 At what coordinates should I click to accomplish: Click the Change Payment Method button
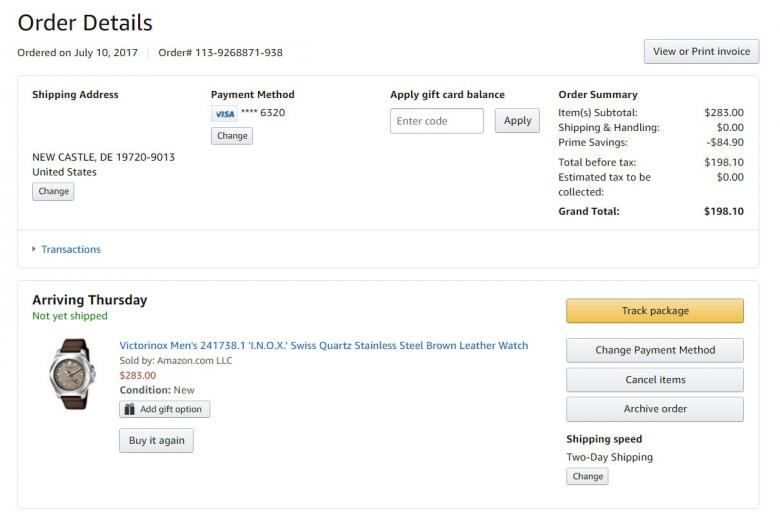pyautogui.click(x=654, y=350)
